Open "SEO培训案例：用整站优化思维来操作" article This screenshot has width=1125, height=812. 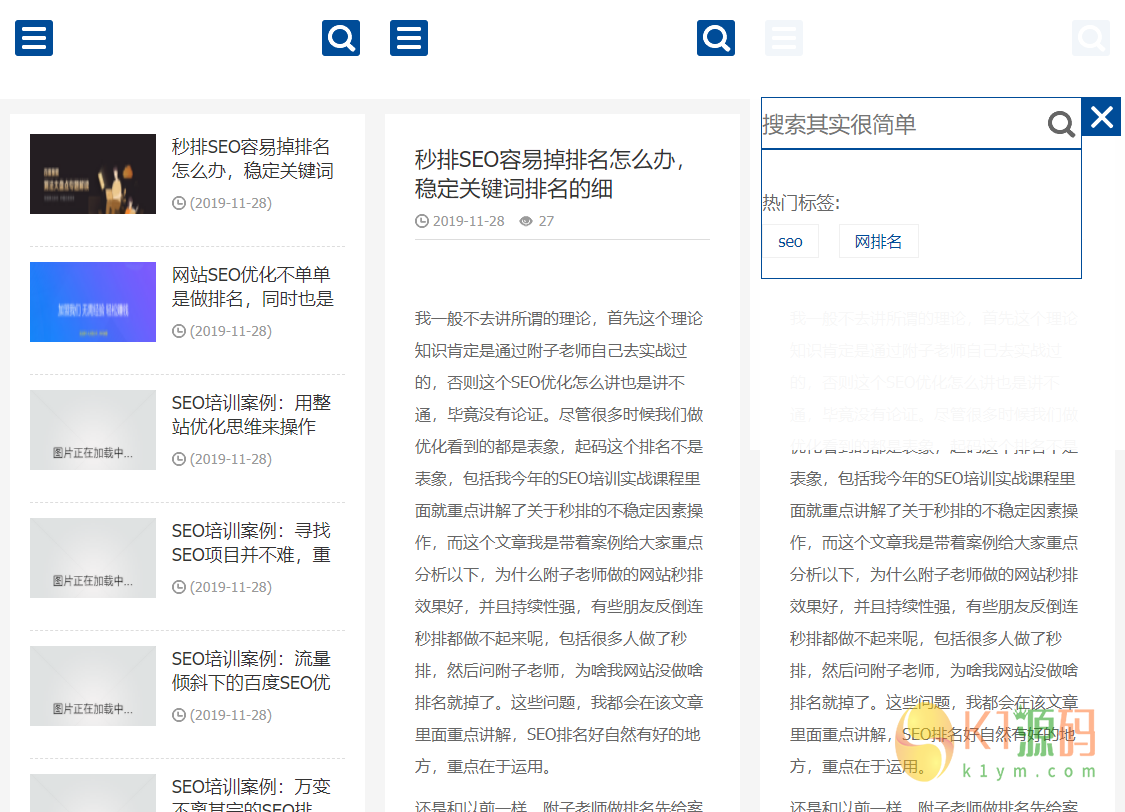pyautogui.click(x=251, y=415)
